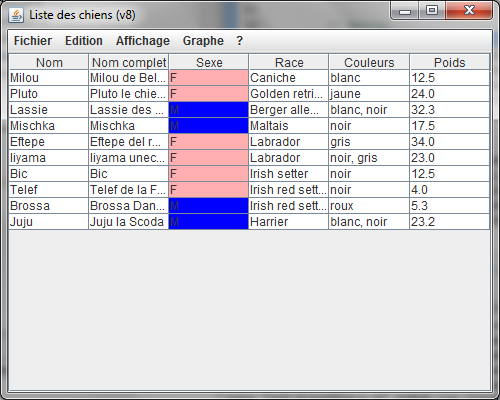Open the Fichier menu

33,41
